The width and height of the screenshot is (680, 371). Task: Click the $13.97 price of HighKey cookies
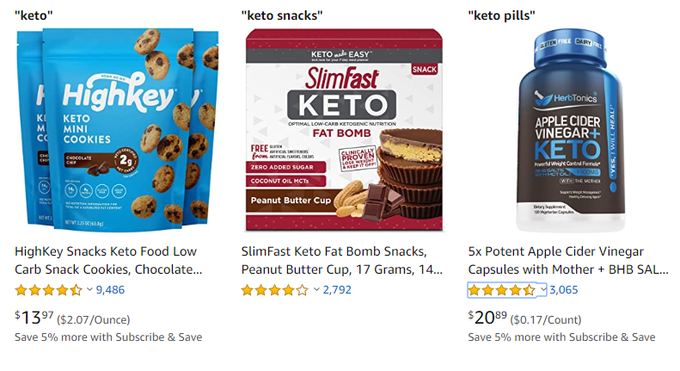34,318
